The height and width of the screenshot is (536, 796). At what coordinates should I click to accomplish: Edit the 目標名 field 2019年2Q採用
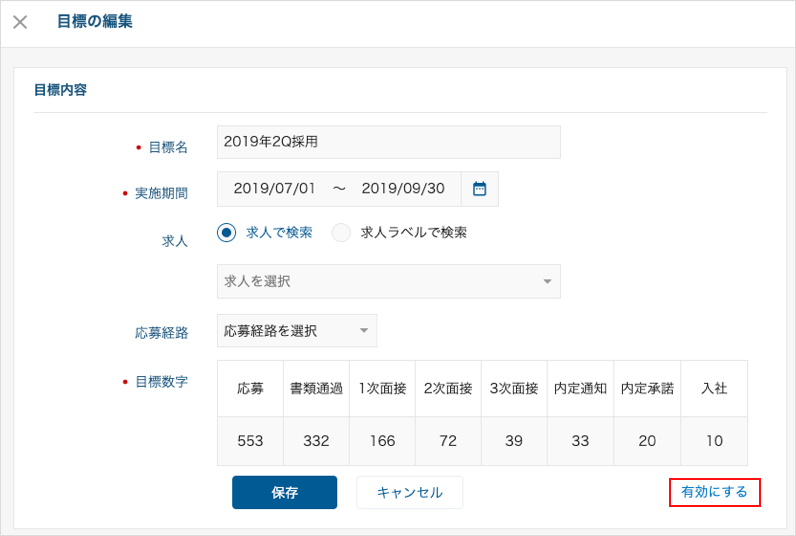pyautogui.click(x=389, y=142)
